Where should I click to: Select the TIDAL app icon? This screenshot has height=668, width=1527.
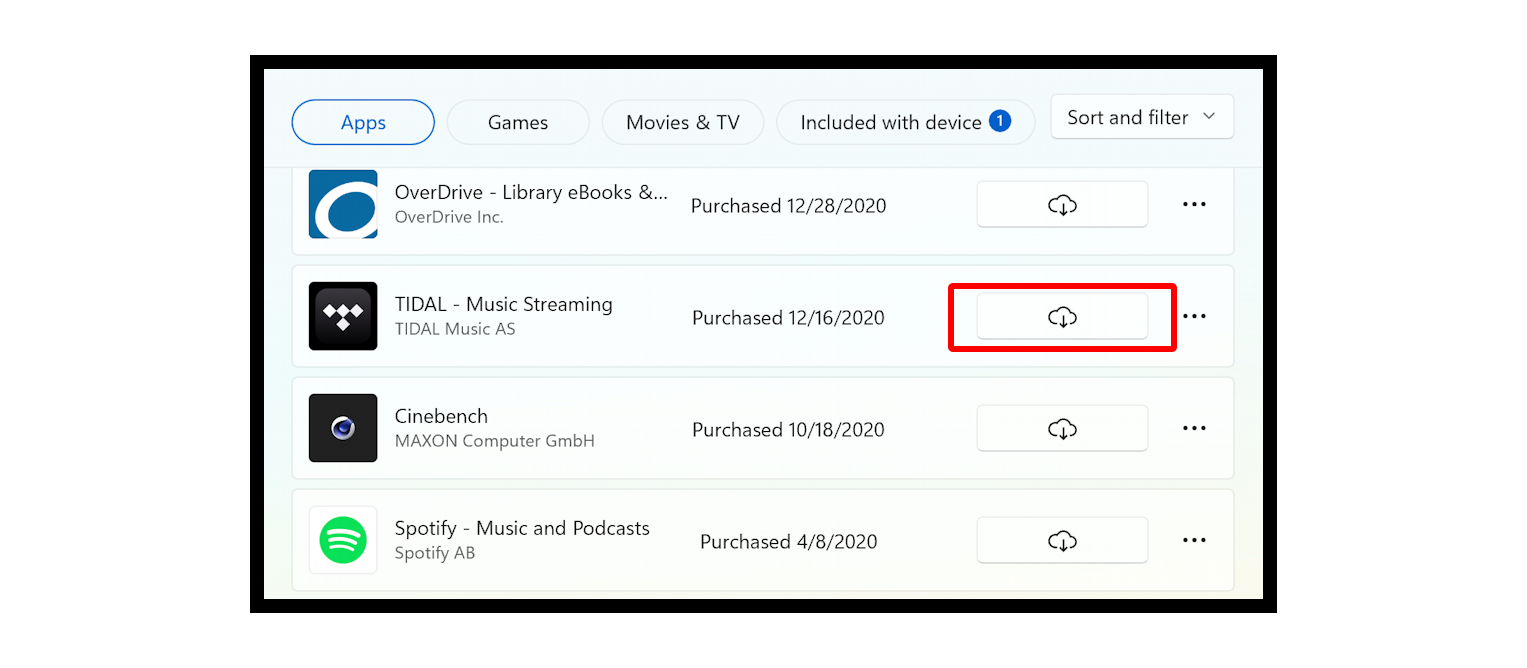point(343,316)
